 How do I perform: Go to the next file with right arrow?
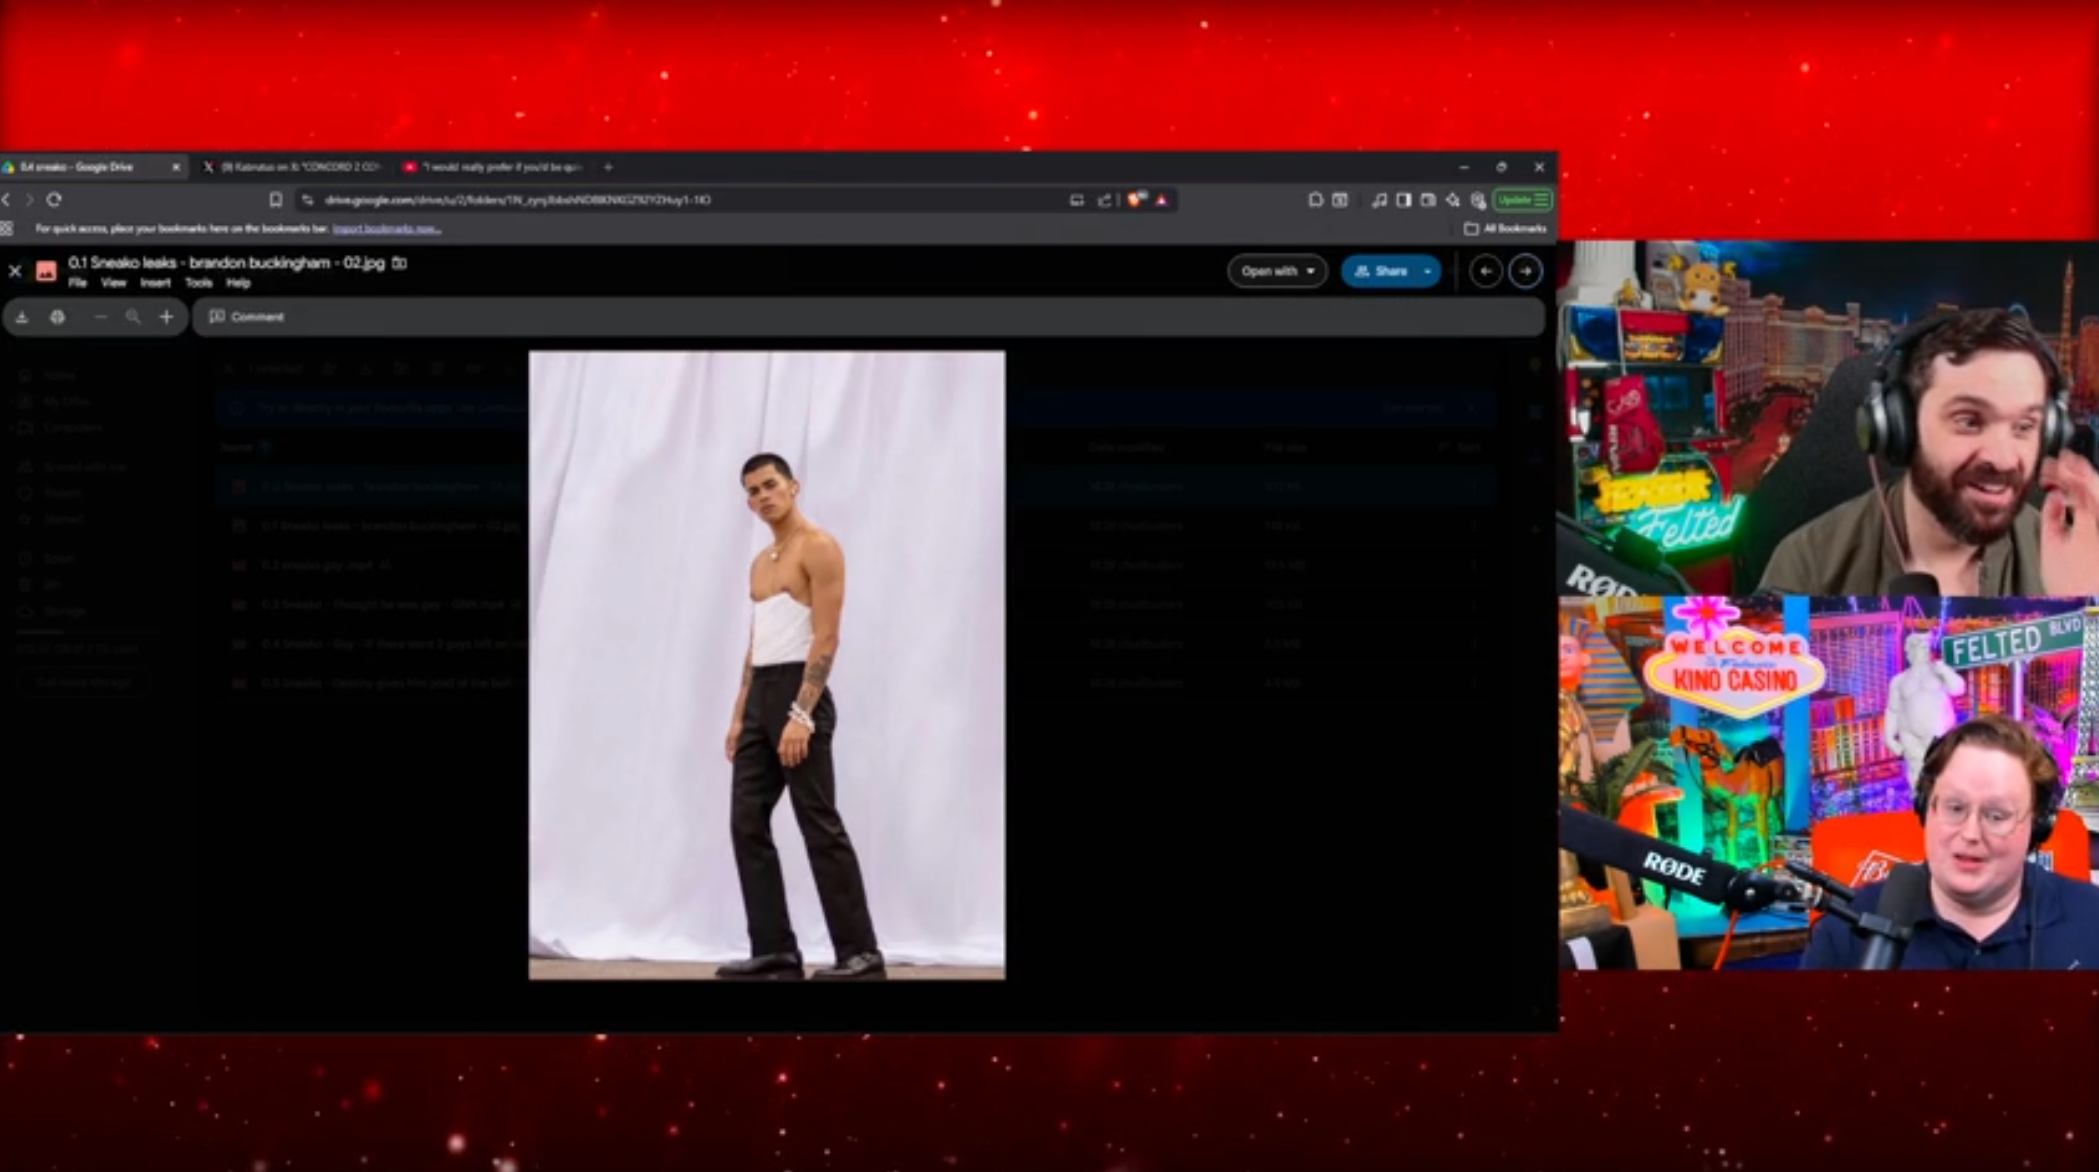[x=1525, y=271]
